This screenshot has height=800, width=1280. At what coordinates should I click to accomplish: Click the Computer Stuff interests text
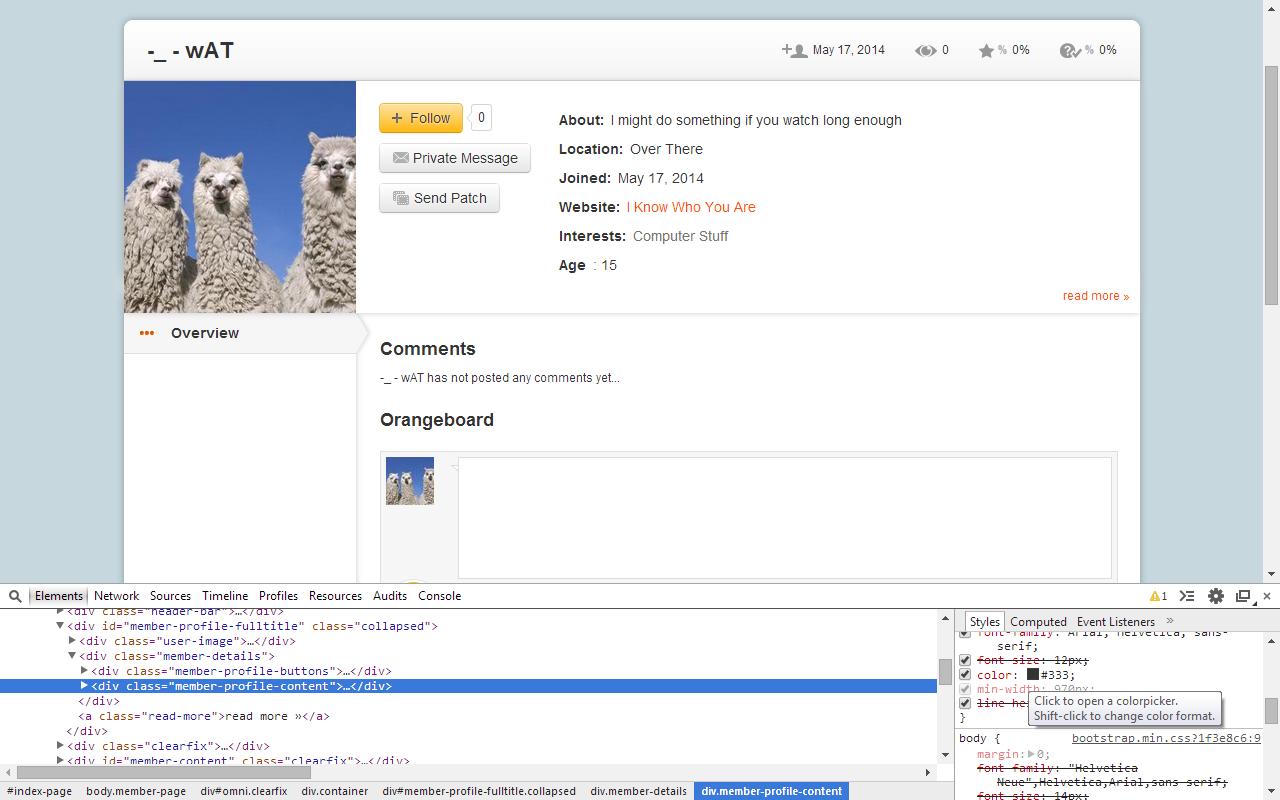click(x=681, y=236)
